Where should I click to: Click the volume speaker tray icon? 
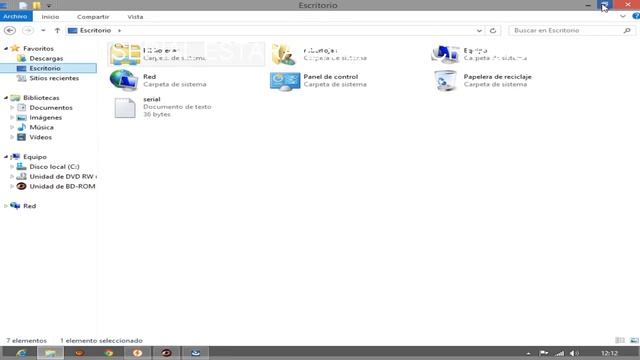pyautogui.click(x=574, y=353)
